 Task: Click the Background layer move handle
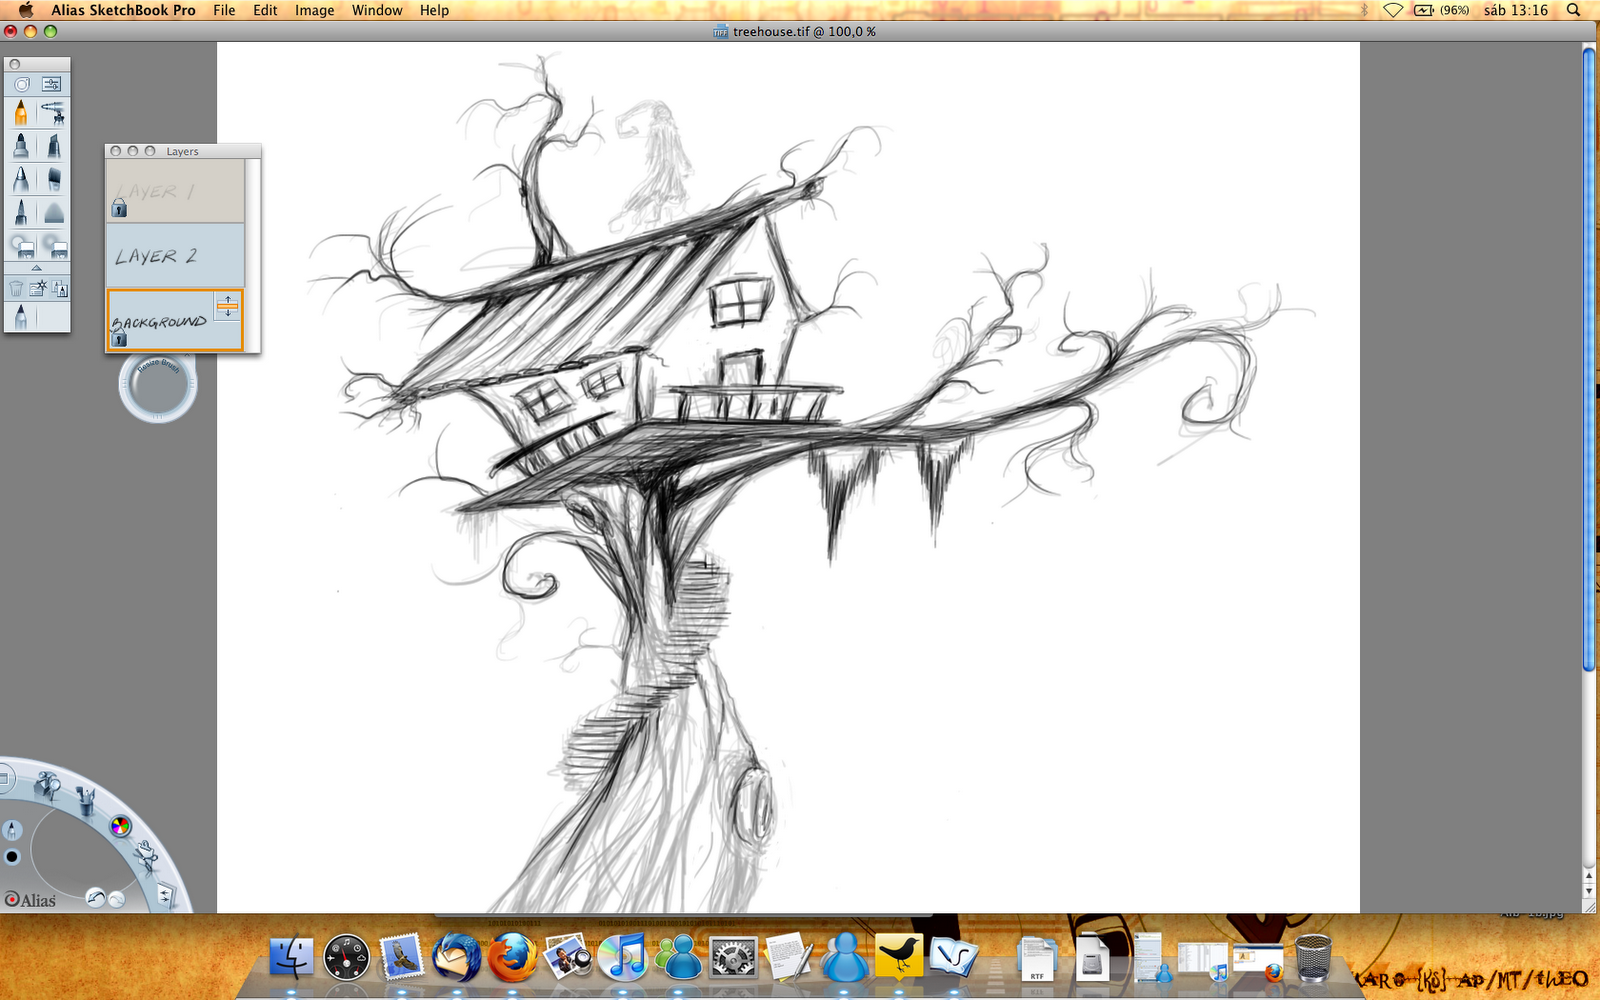tap(228, 306)
